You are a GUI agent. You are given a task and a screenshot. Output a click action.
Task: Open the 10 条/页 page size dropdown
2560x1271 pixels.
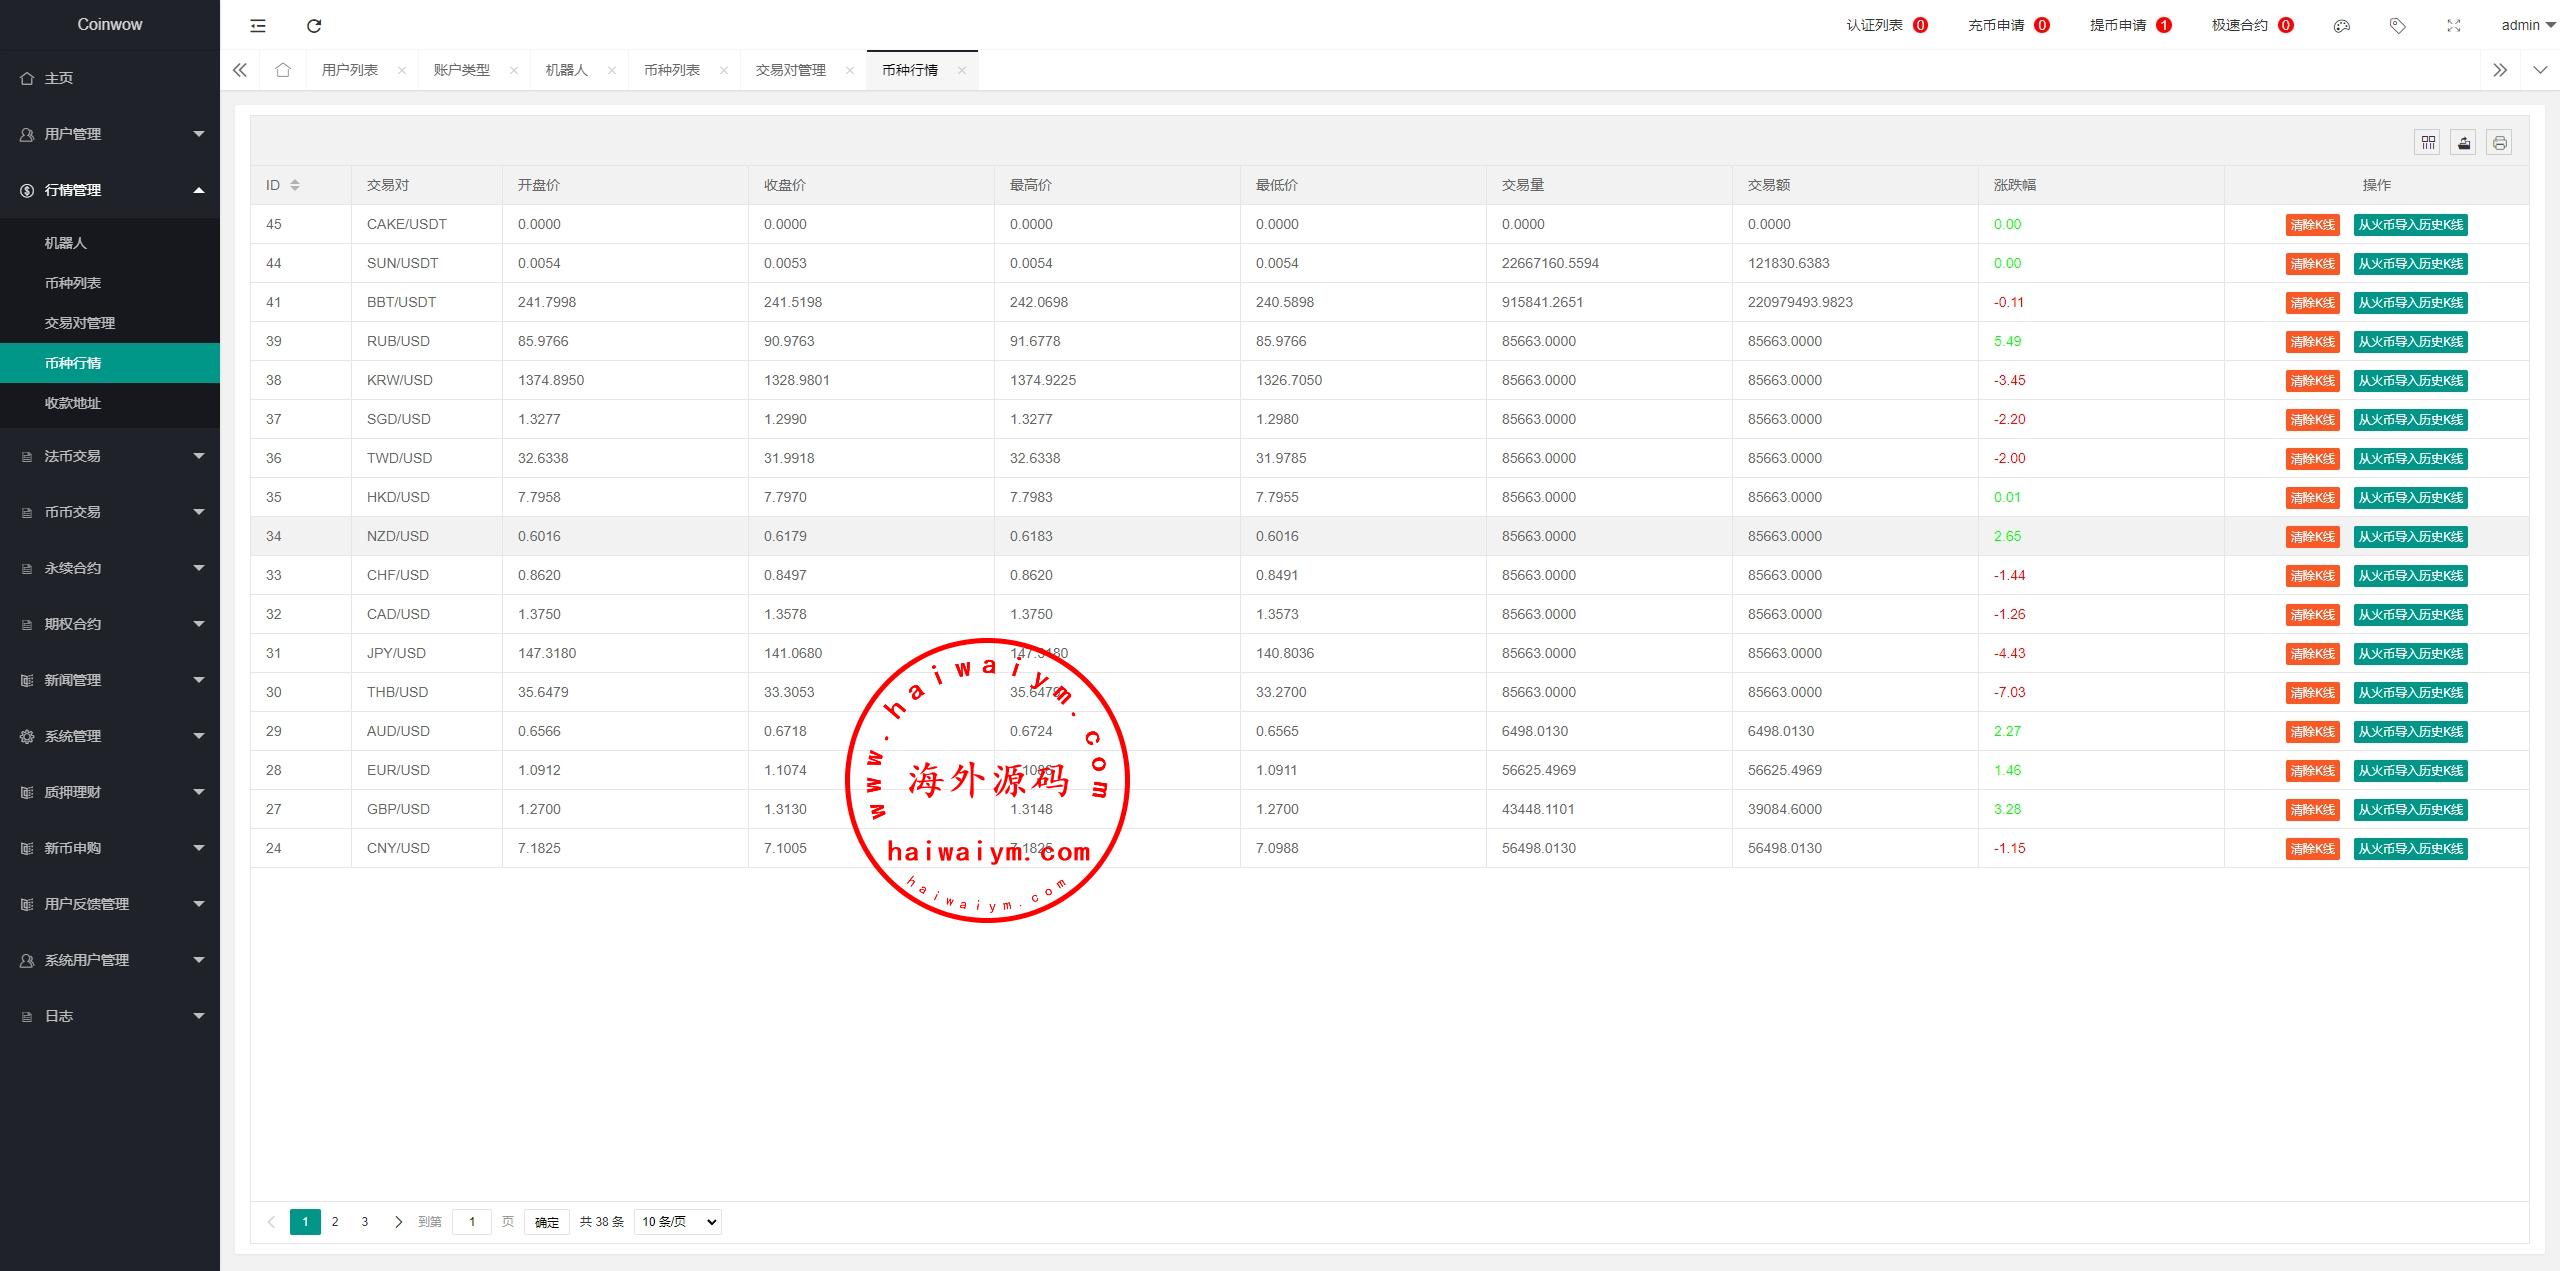[677, 1222]
